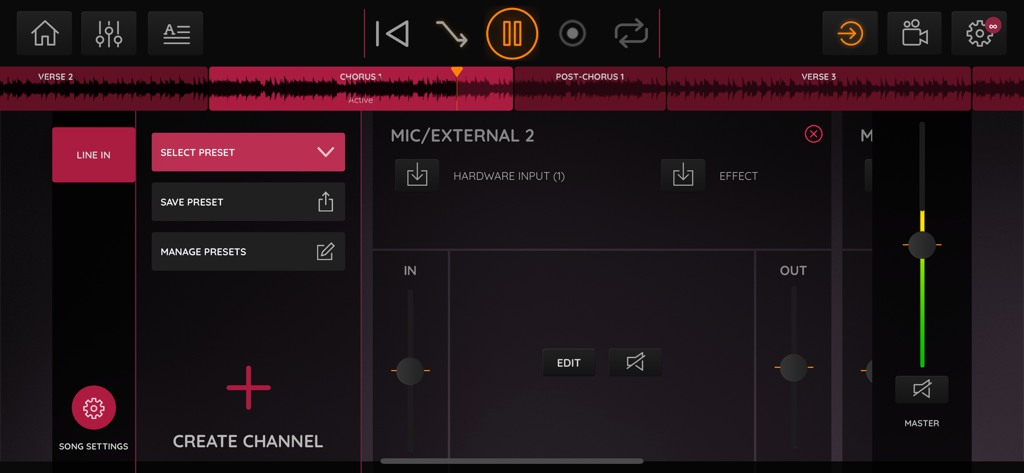This screenshot has height=473, width=1024.
Task: Open the video camera icon
Action: 914,33
